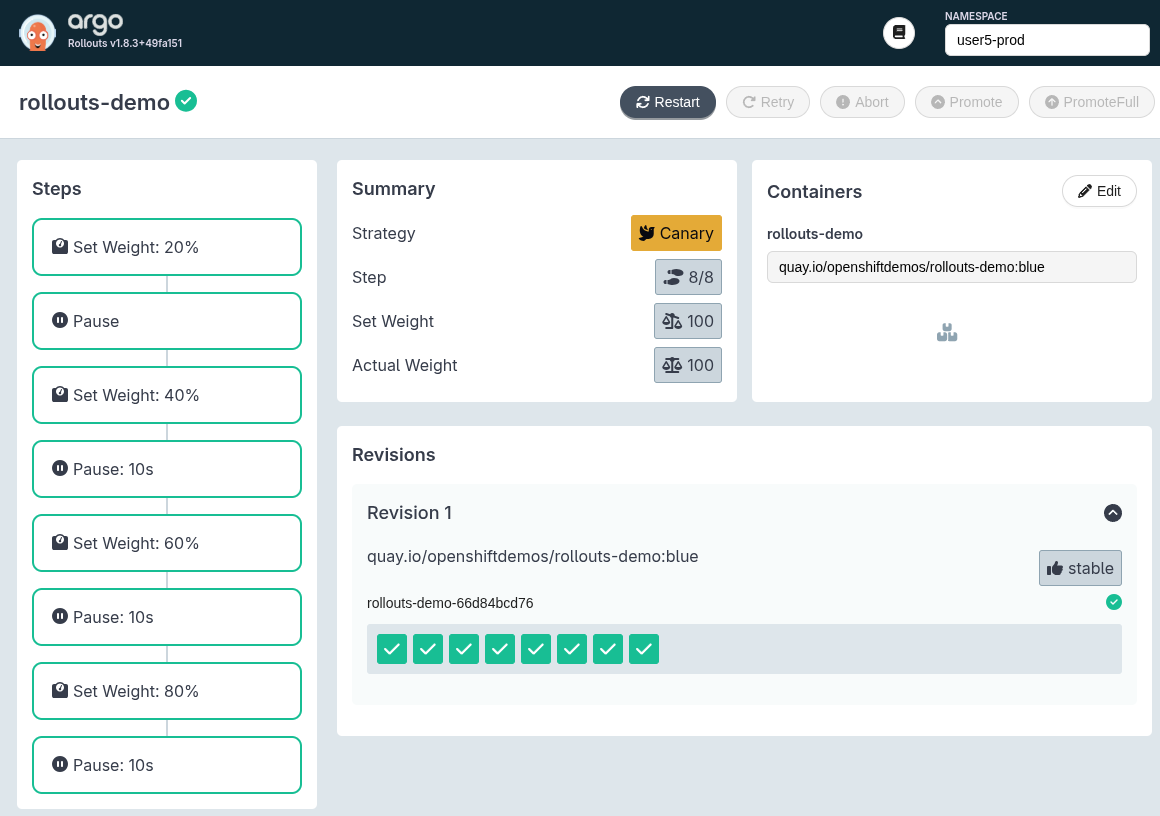
Task: Select the Set Weight: 60% step
Action: (167, 543)
